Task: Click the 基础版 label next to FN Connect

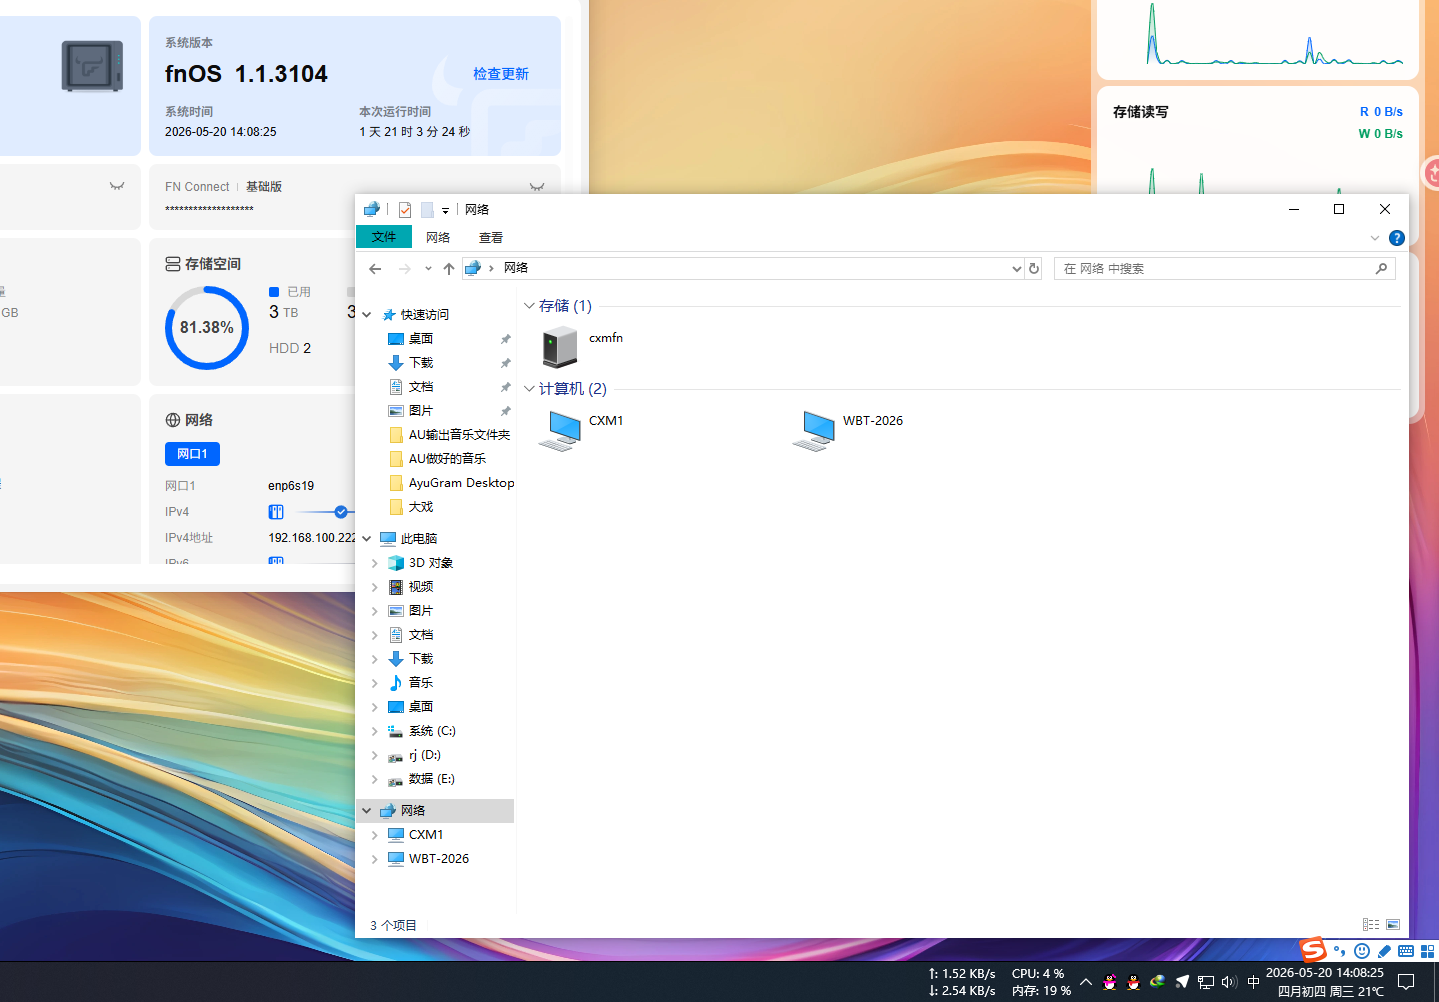Action: point(264,187)
